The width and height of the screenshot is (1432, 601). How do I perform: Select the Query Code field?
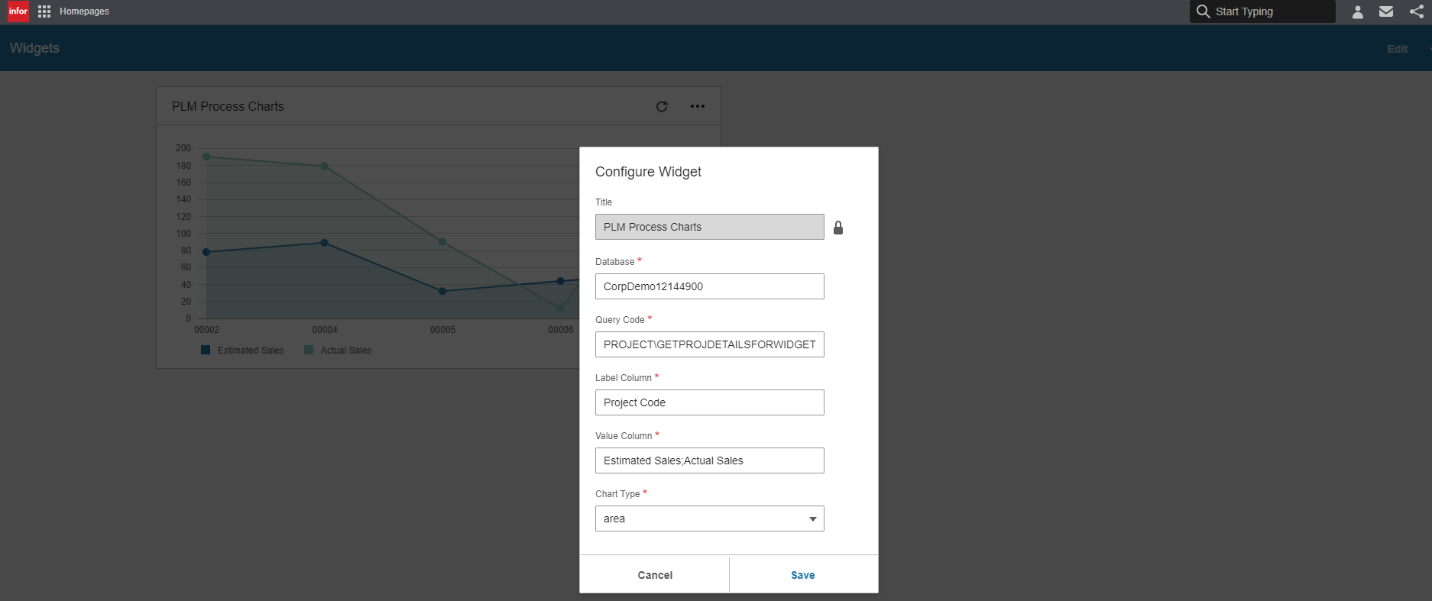click(709, 344)
